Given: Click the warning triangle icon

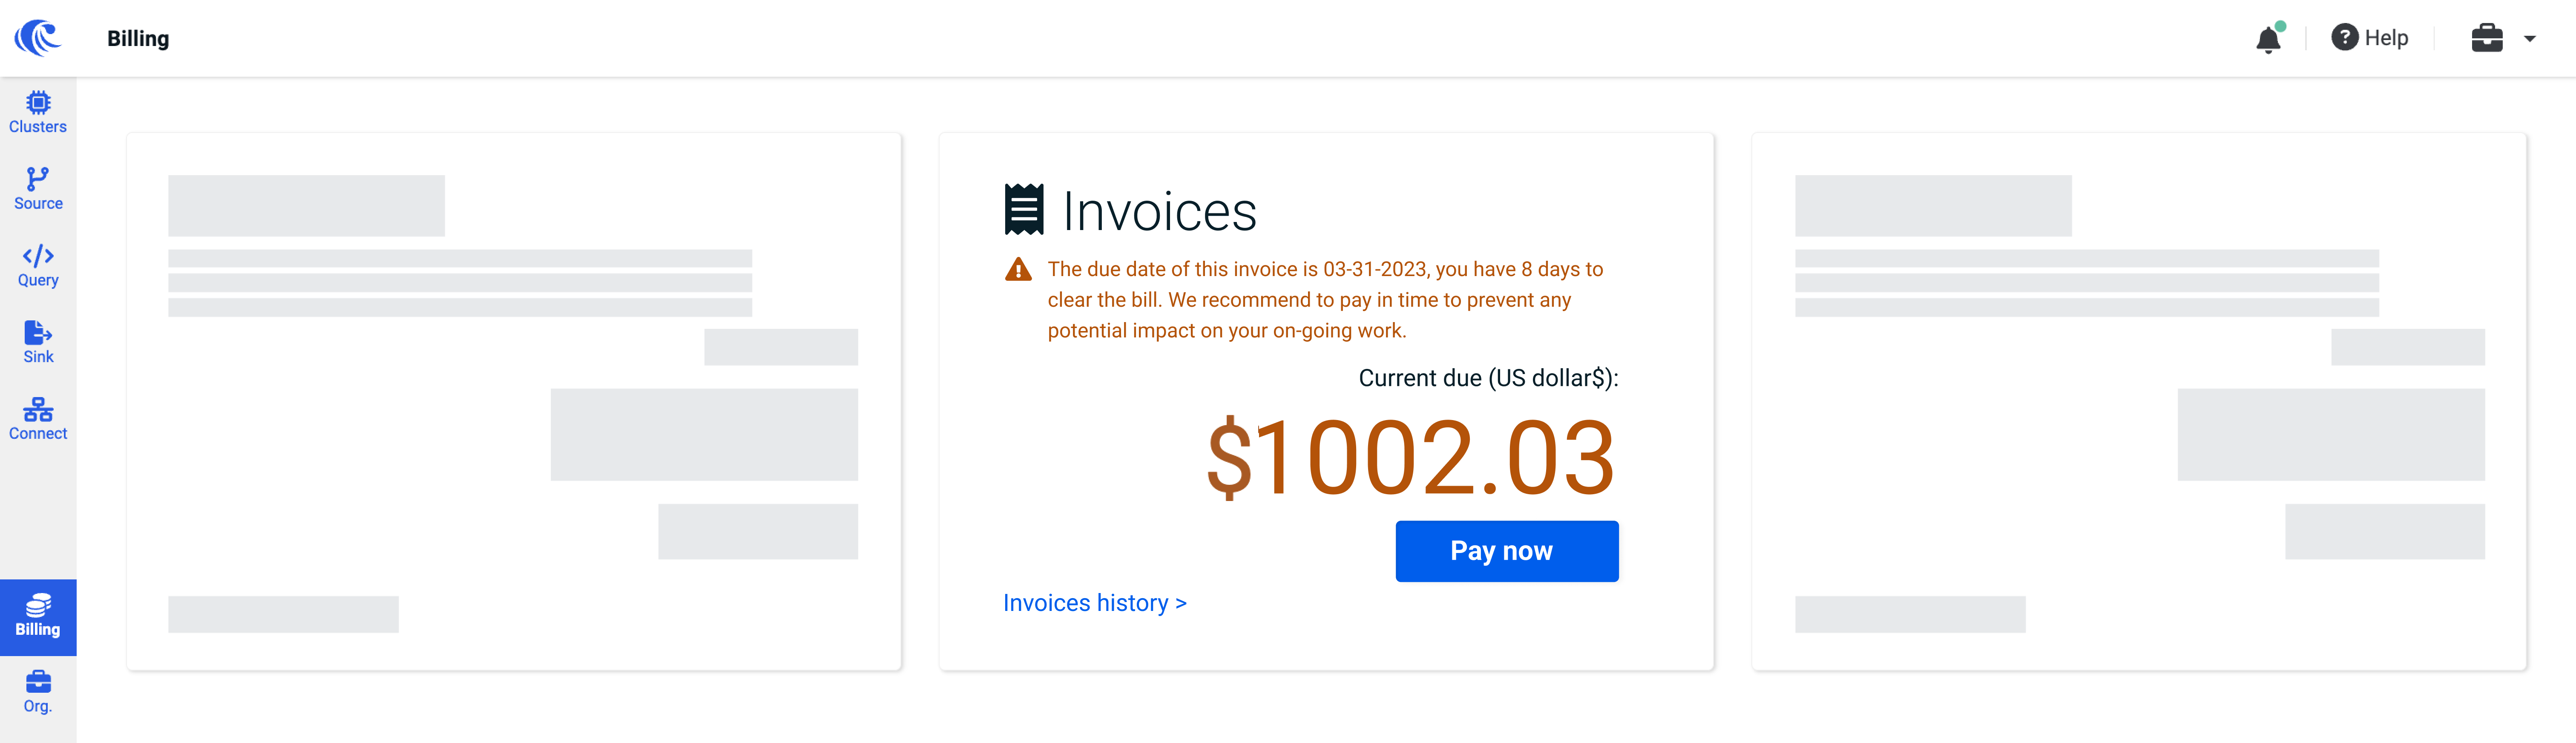Looking at the screenshot, I should (x=1018, y=270).
